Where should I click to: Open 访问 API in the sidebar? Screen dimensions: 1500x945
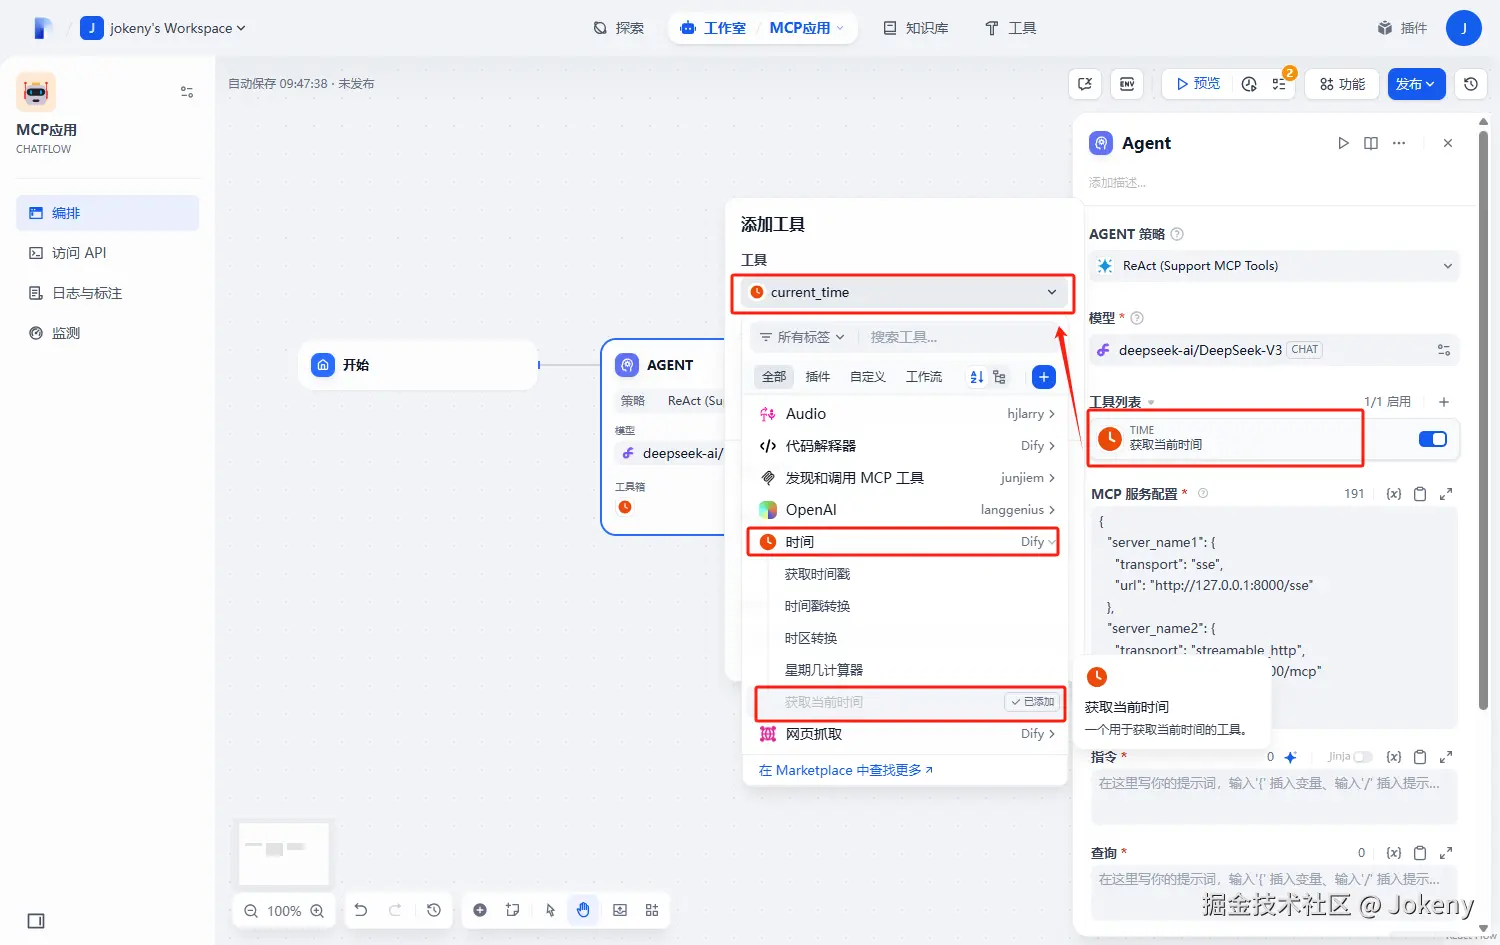[x=108, y=253]
